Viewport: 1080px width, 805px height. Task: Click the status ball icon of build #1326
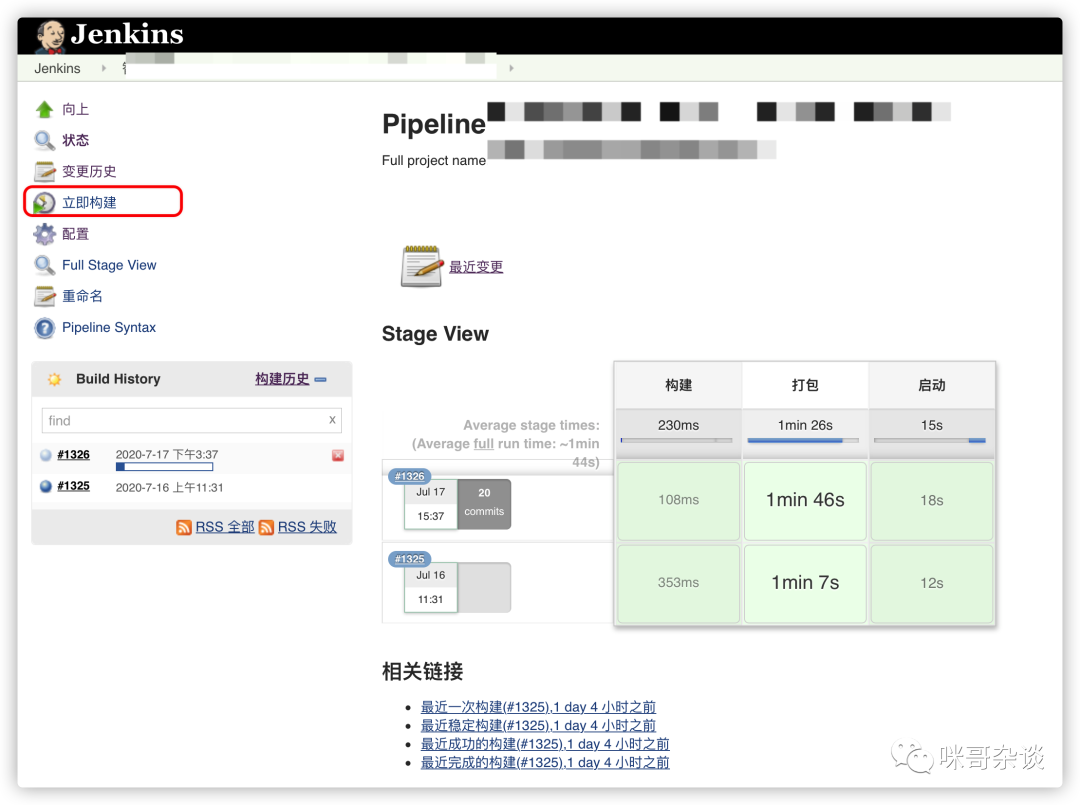point(46,455)
